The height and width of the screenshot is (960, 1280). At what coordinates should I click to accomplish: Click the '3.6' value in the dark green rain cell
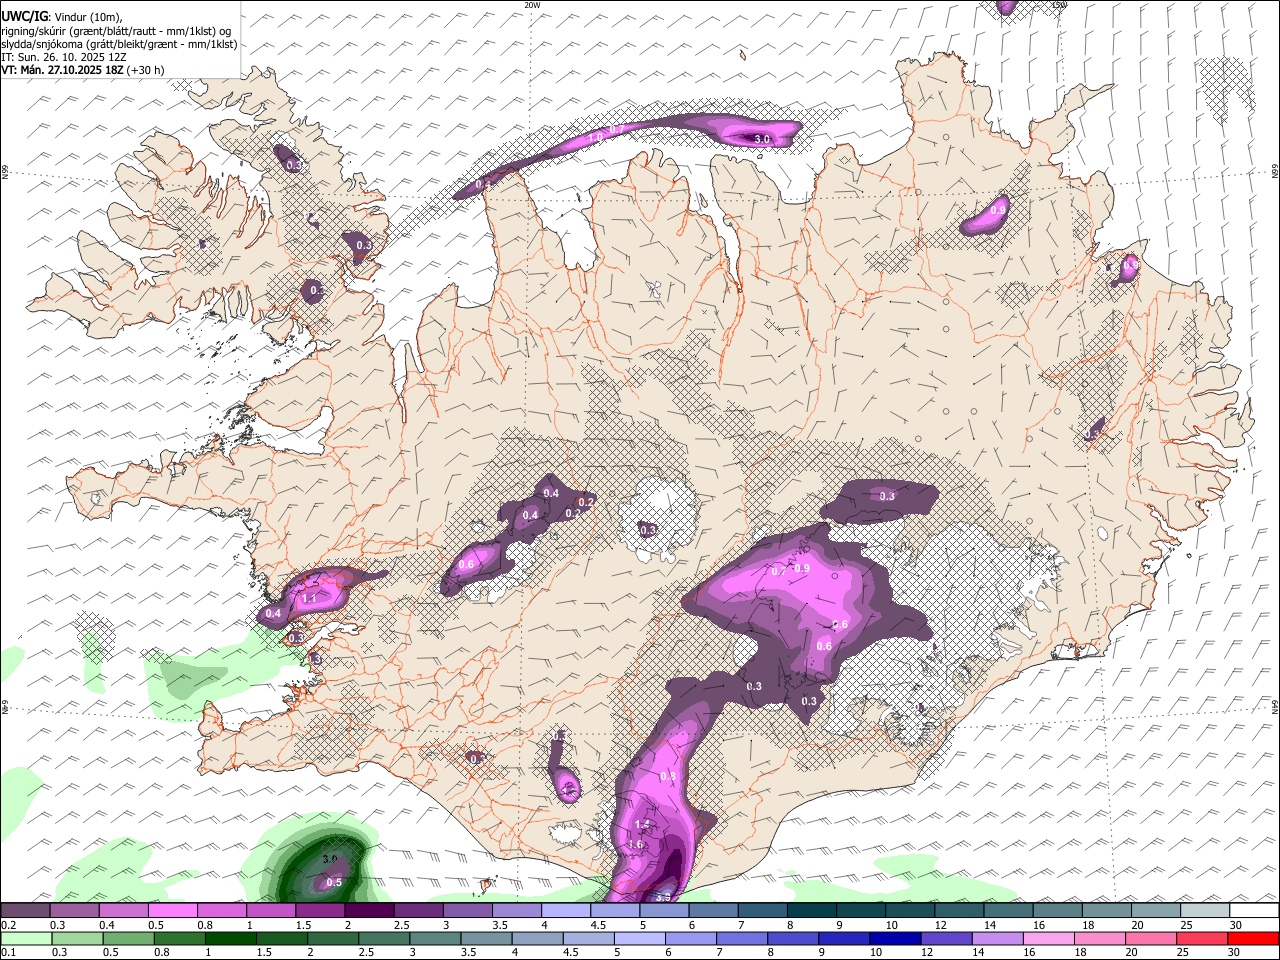(x=332, y=859)
